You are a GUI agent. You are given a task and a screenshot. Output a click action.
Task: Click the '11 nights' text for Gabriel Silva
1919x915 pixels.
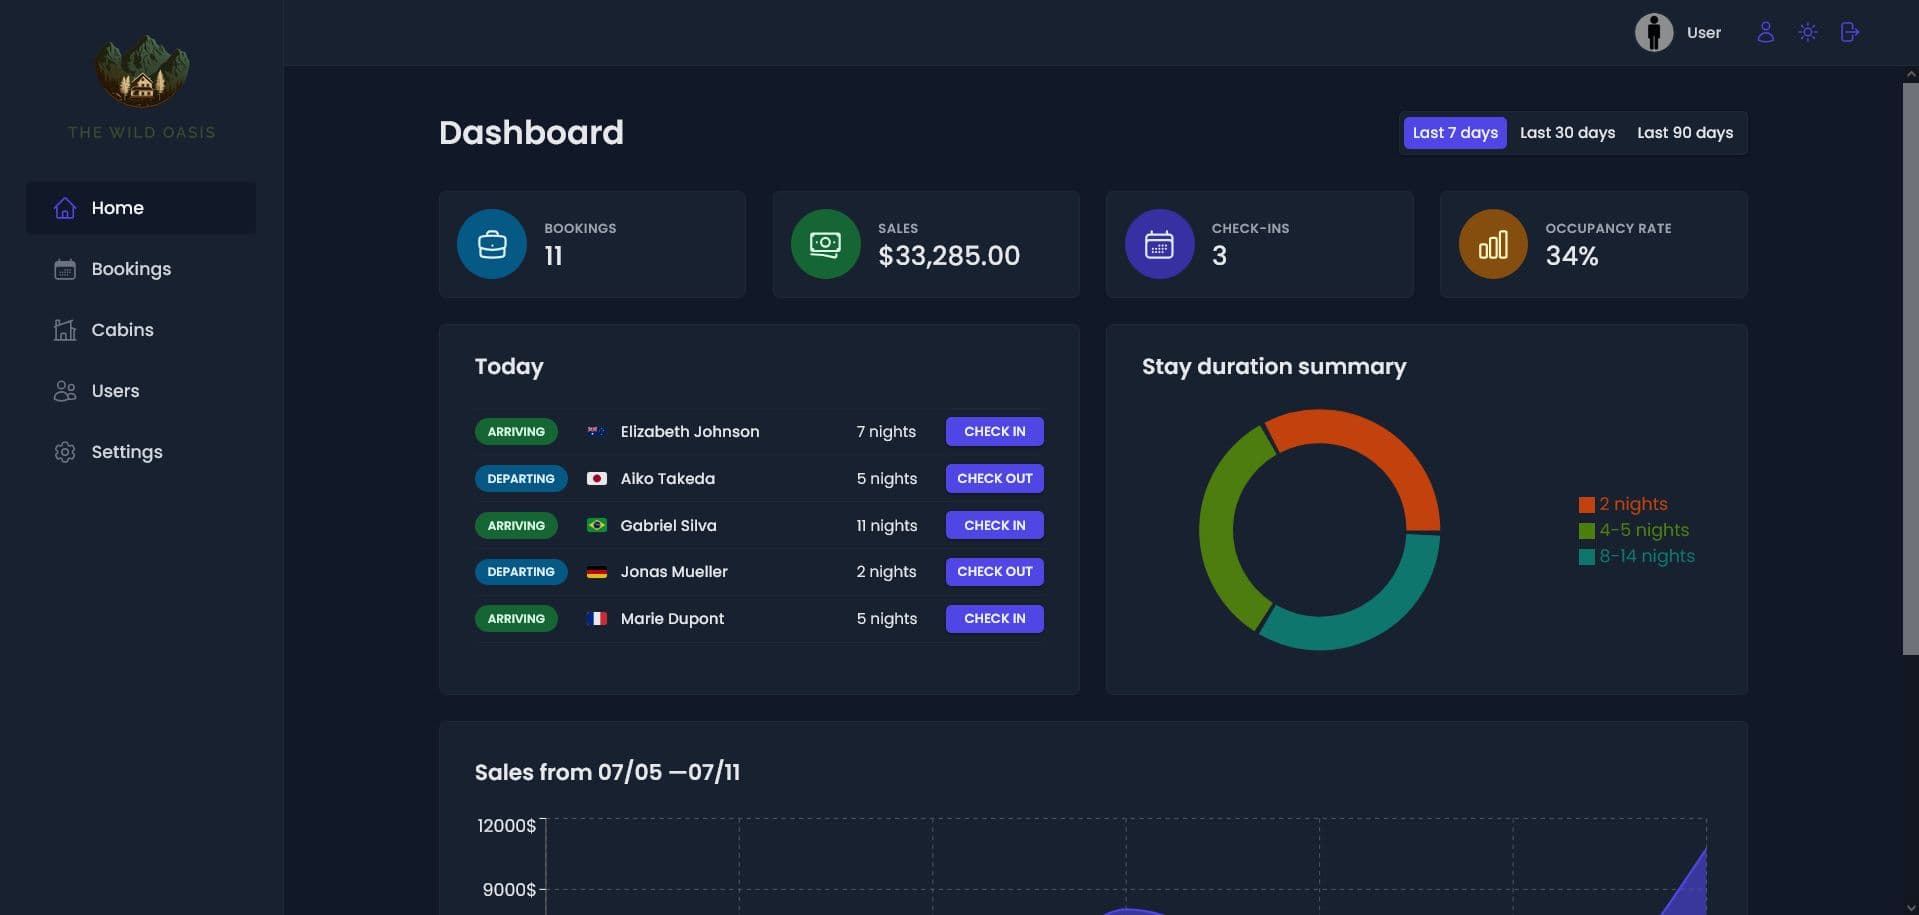[x=887, y=526]
